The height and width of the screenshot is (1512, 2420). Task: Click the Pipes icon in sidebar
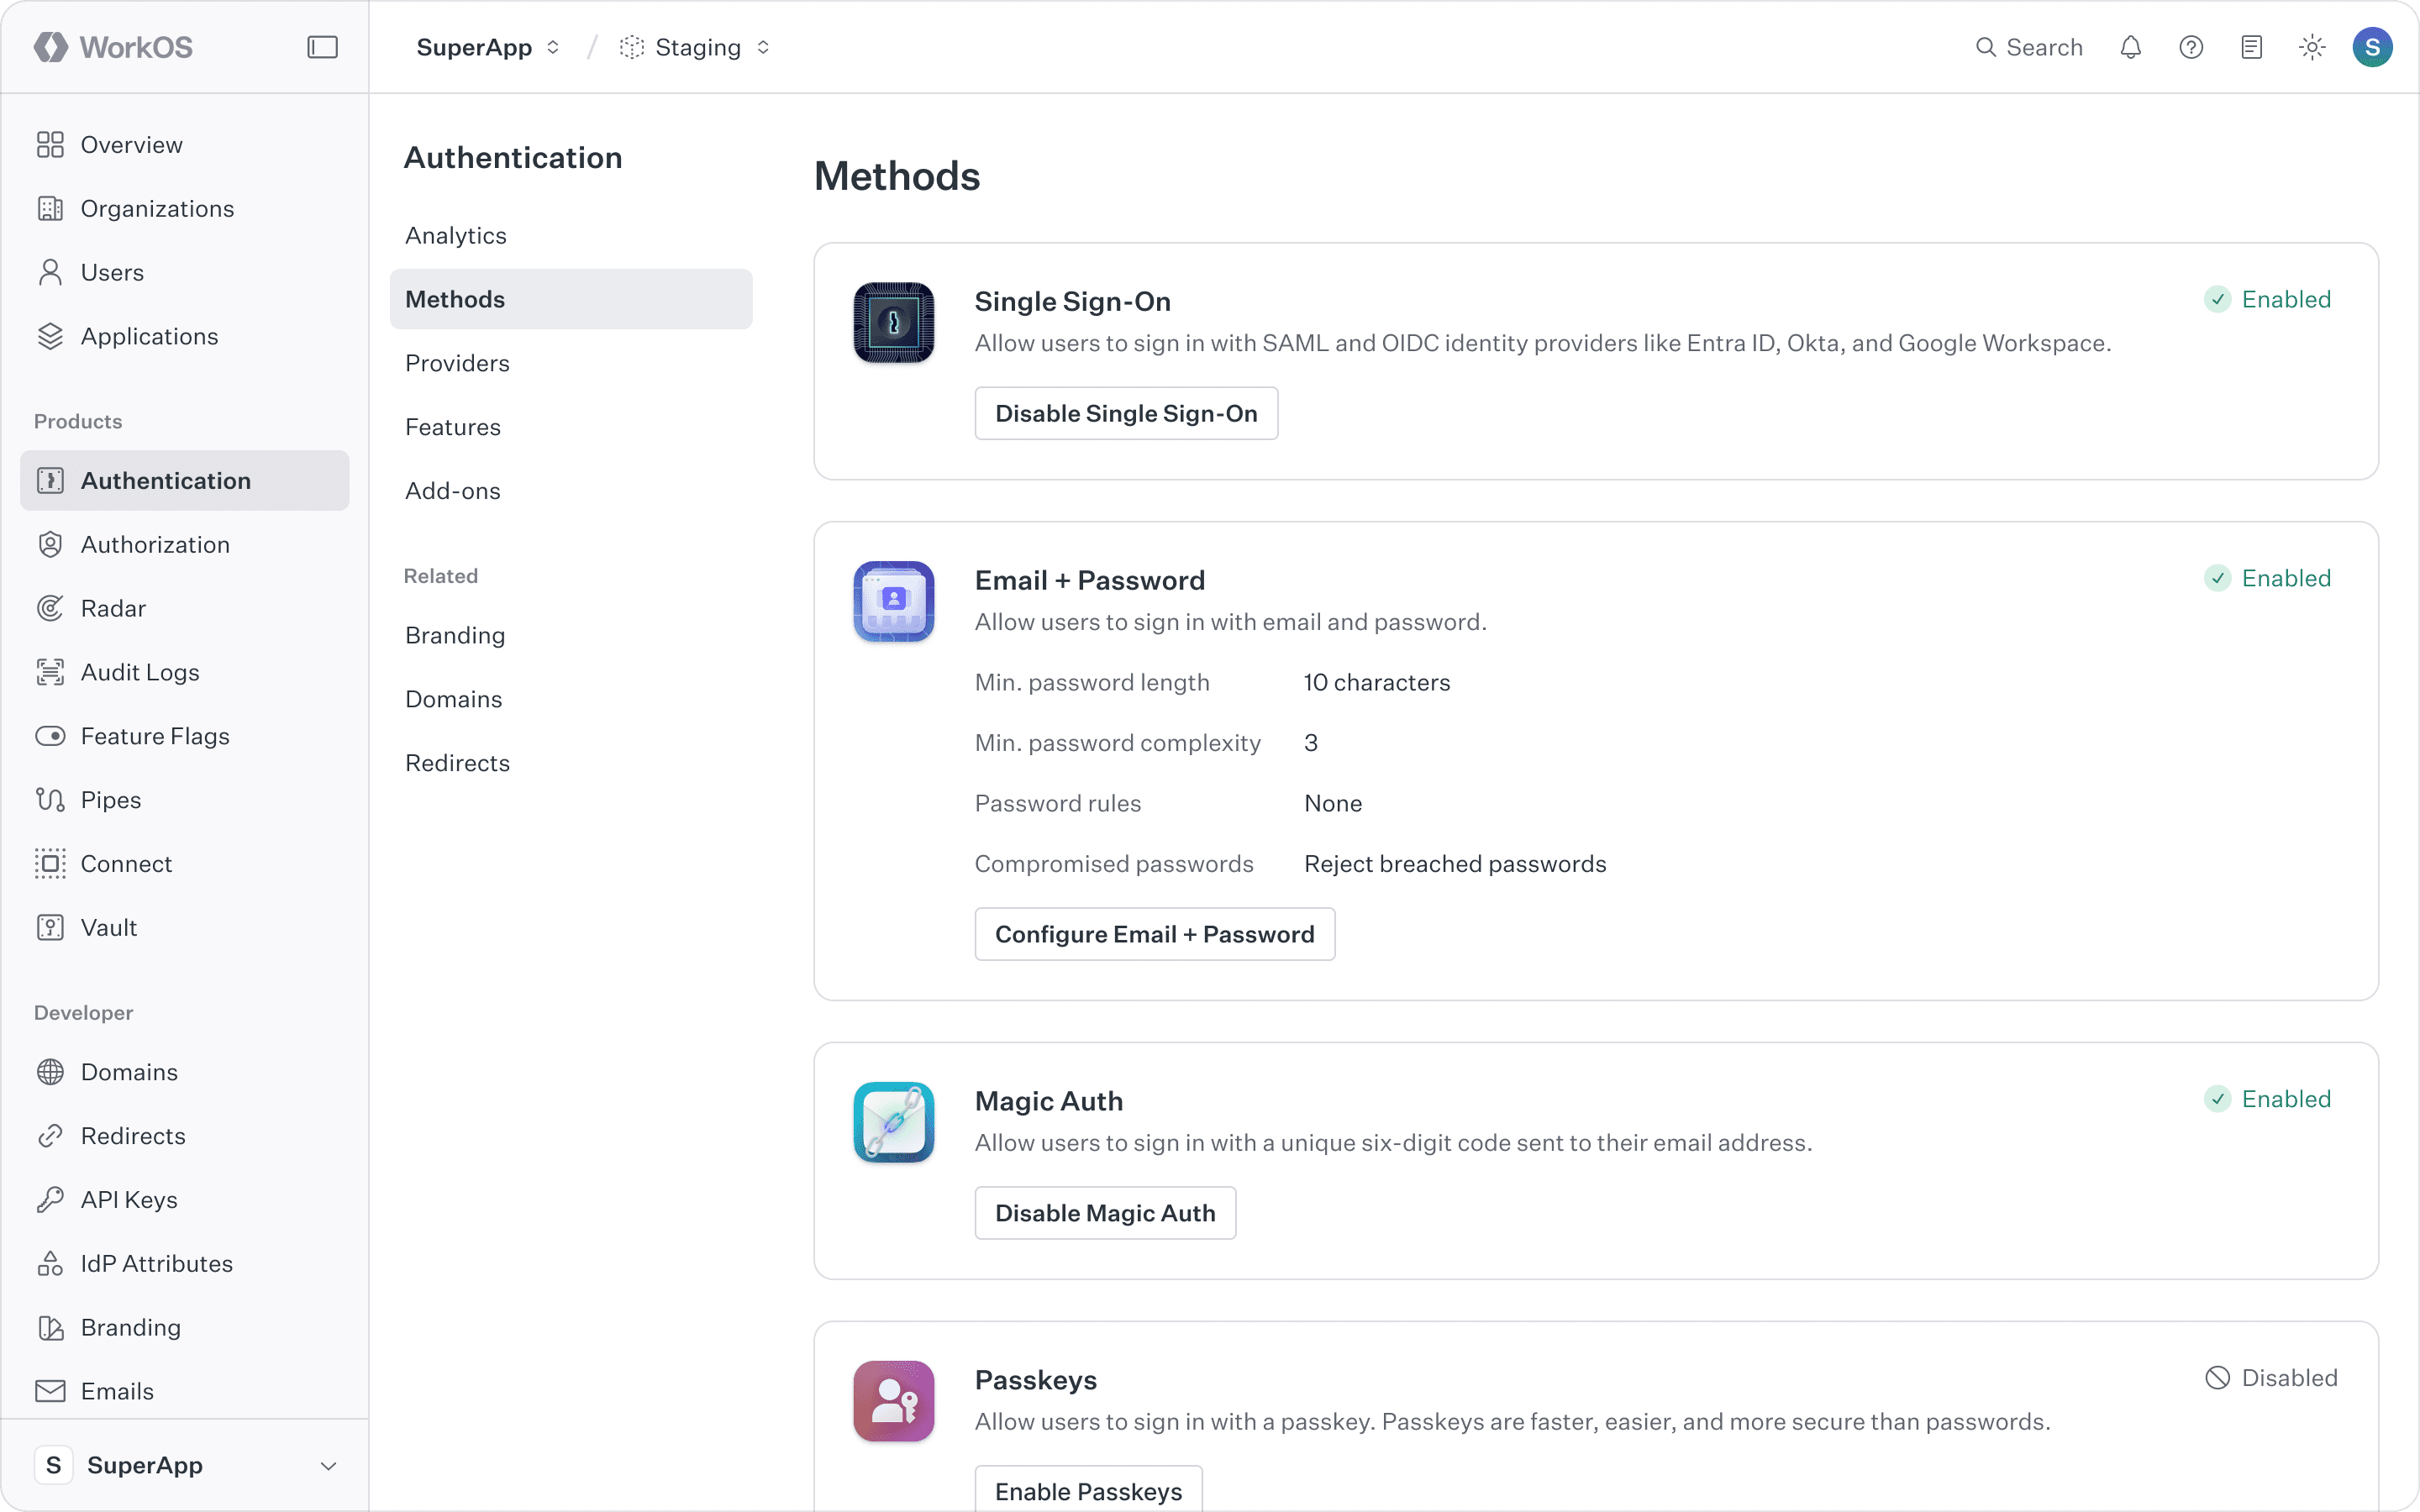click(x=50, y=800)
